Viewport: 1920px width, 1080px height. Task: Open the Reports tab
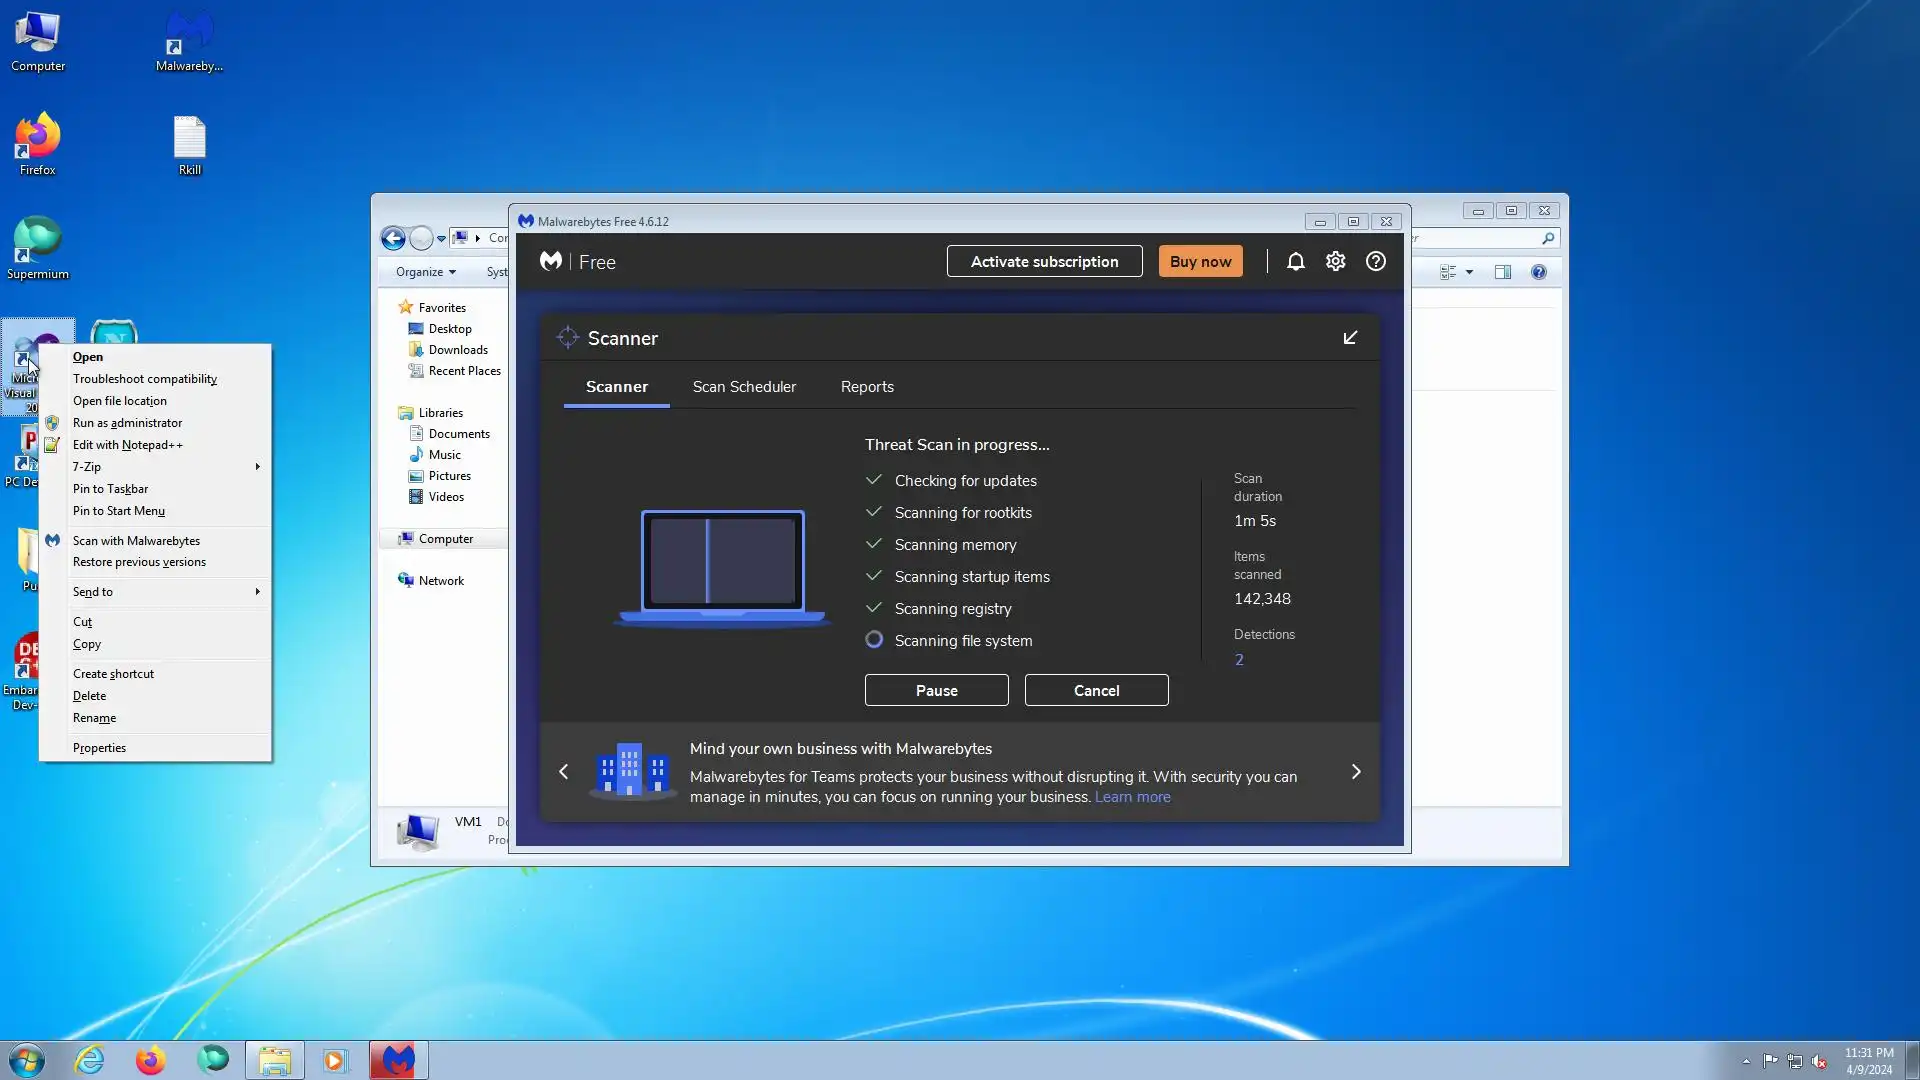click(867, 387)
